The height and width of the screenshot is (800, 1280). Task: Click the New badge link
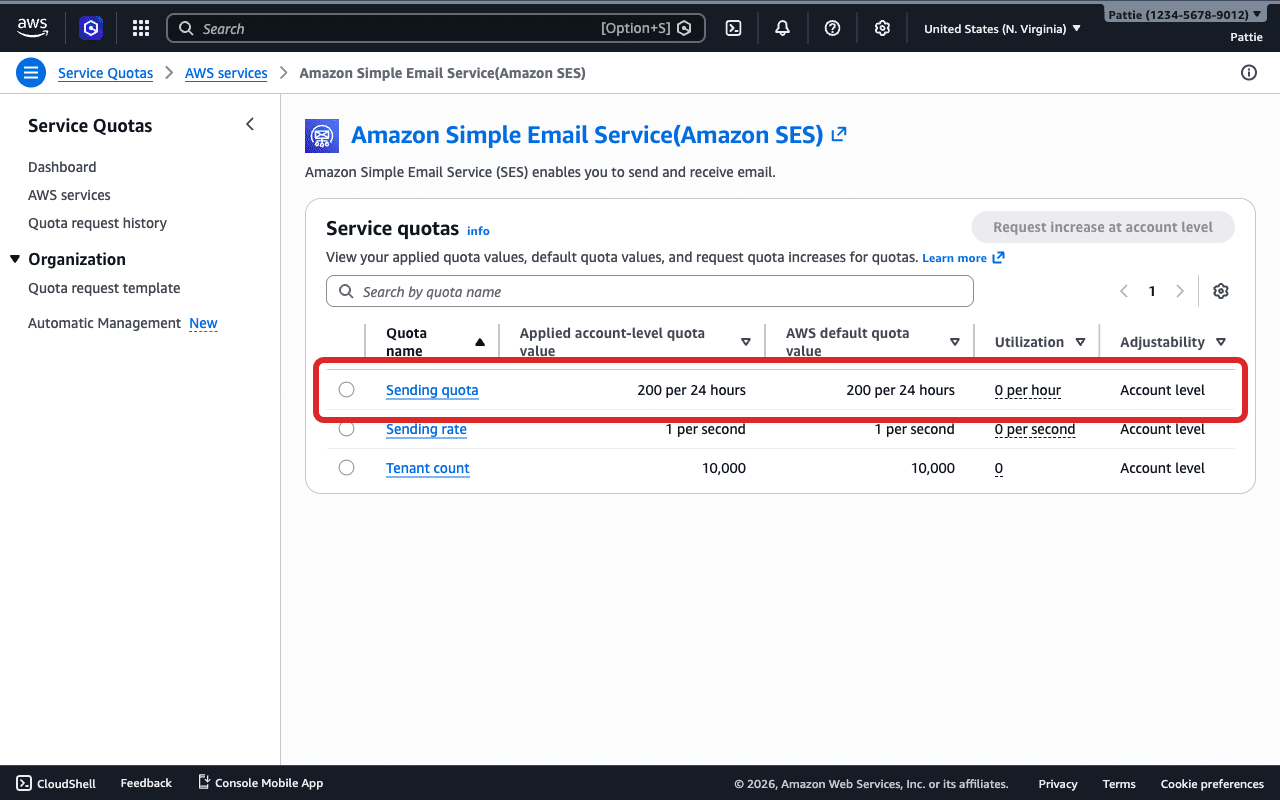coord(203,323)
